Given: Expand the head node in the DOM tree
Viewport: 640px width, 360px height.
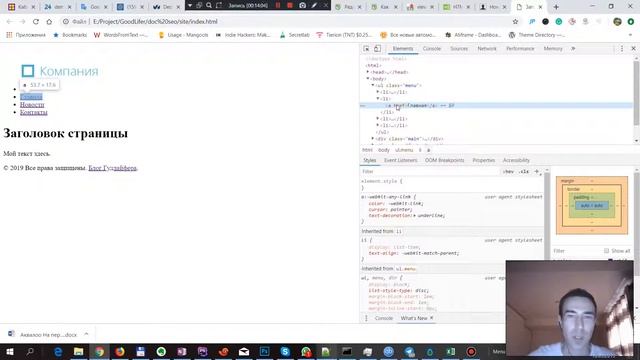Looking at the screenshot, I should click(368, 72).
